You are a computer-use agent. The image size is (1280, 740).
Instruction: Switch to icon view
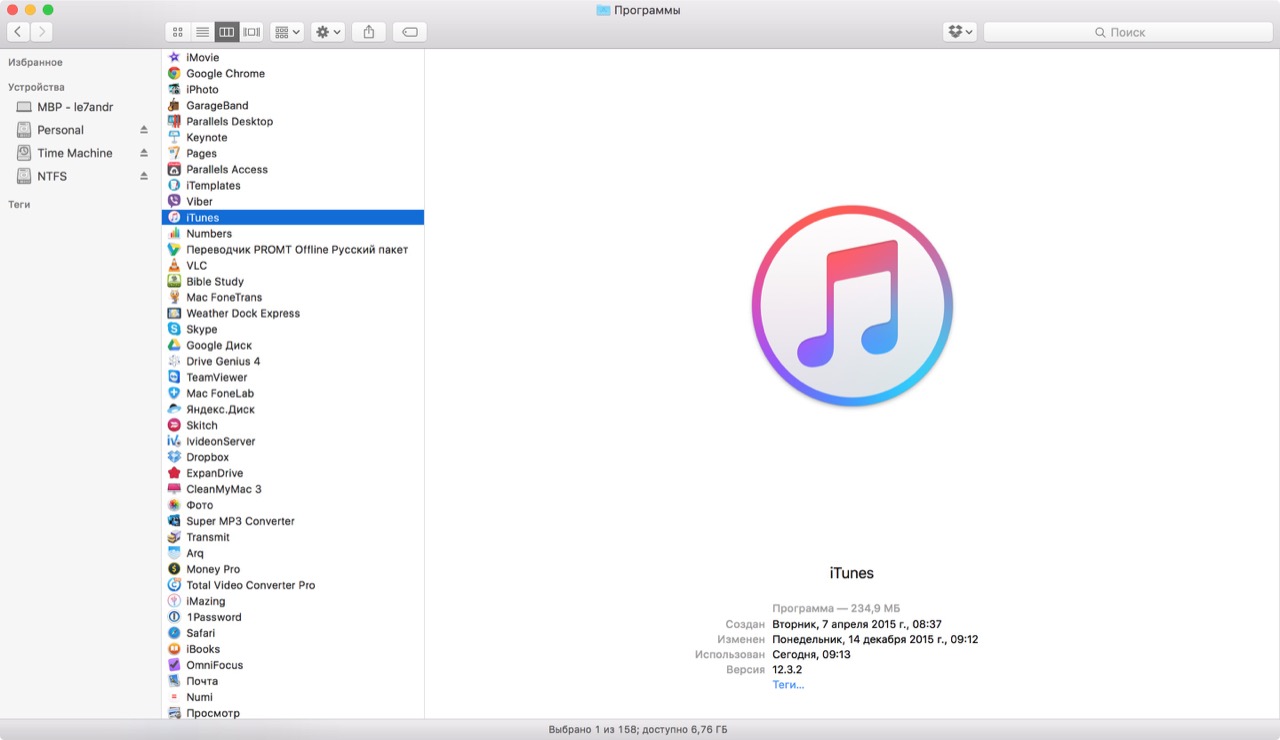click(177, 32)
